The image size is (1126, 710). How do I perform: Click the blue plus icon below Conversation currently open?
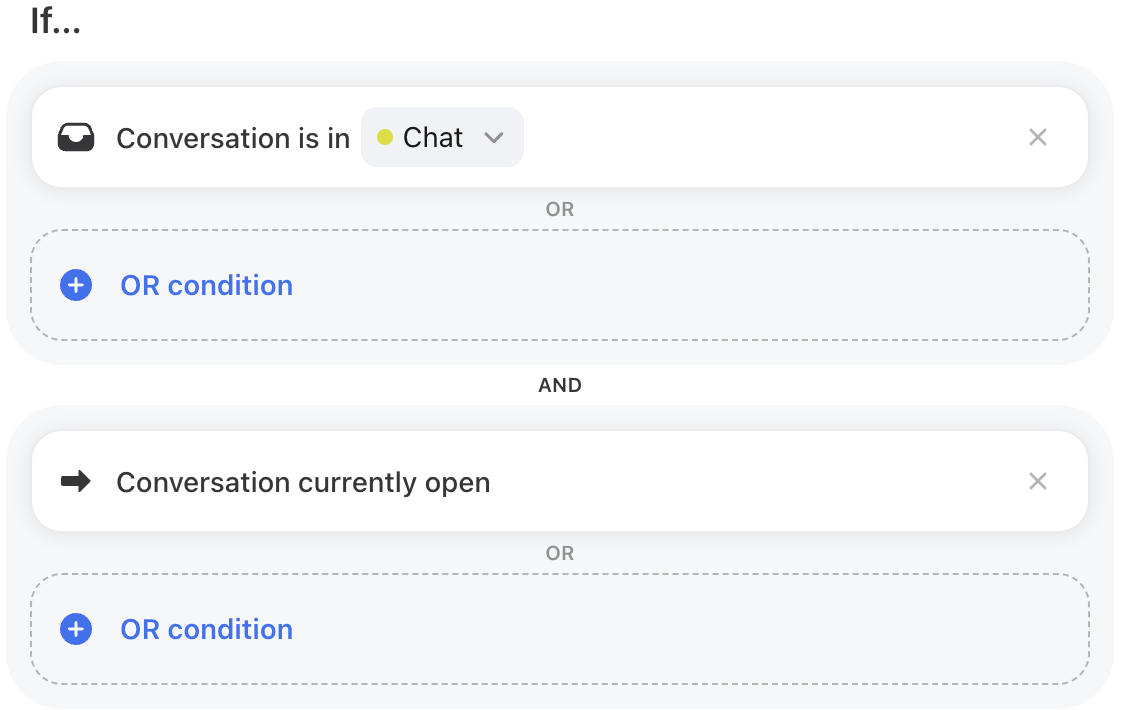coord(76,629)
